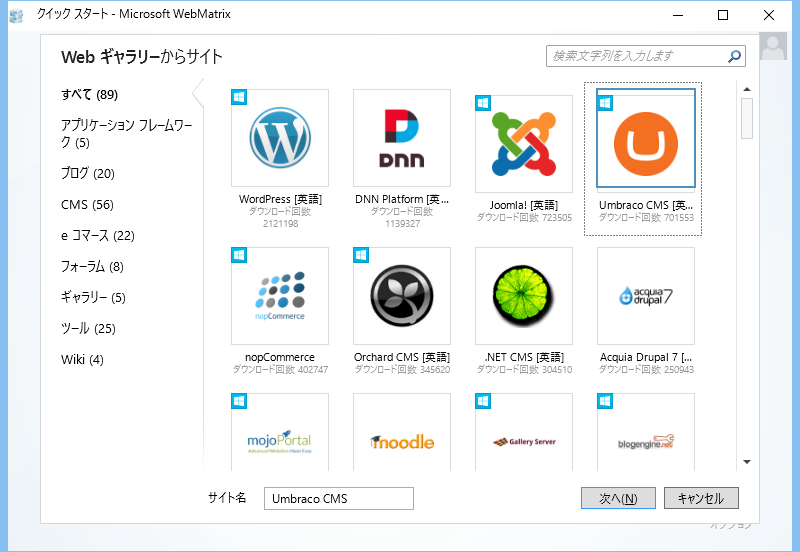This screenshot has height=552, width=800.
Task: Click the user account avatar icon
Action: coord(773,46)
